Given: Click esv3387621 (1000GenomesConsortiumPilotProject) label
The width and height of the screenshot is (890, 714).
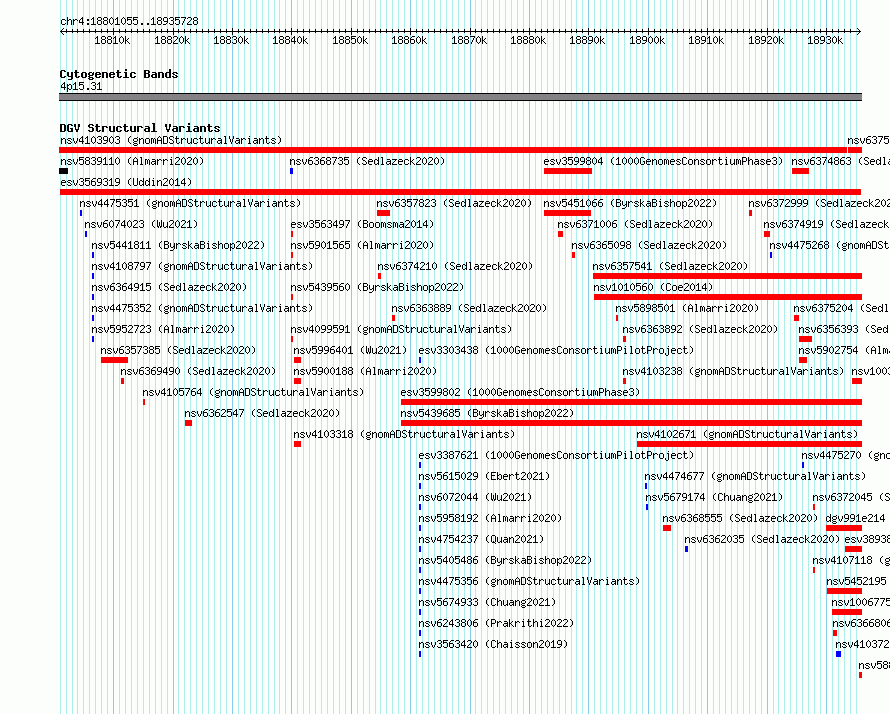Looking at the screenshot, I should click(556, 455).
